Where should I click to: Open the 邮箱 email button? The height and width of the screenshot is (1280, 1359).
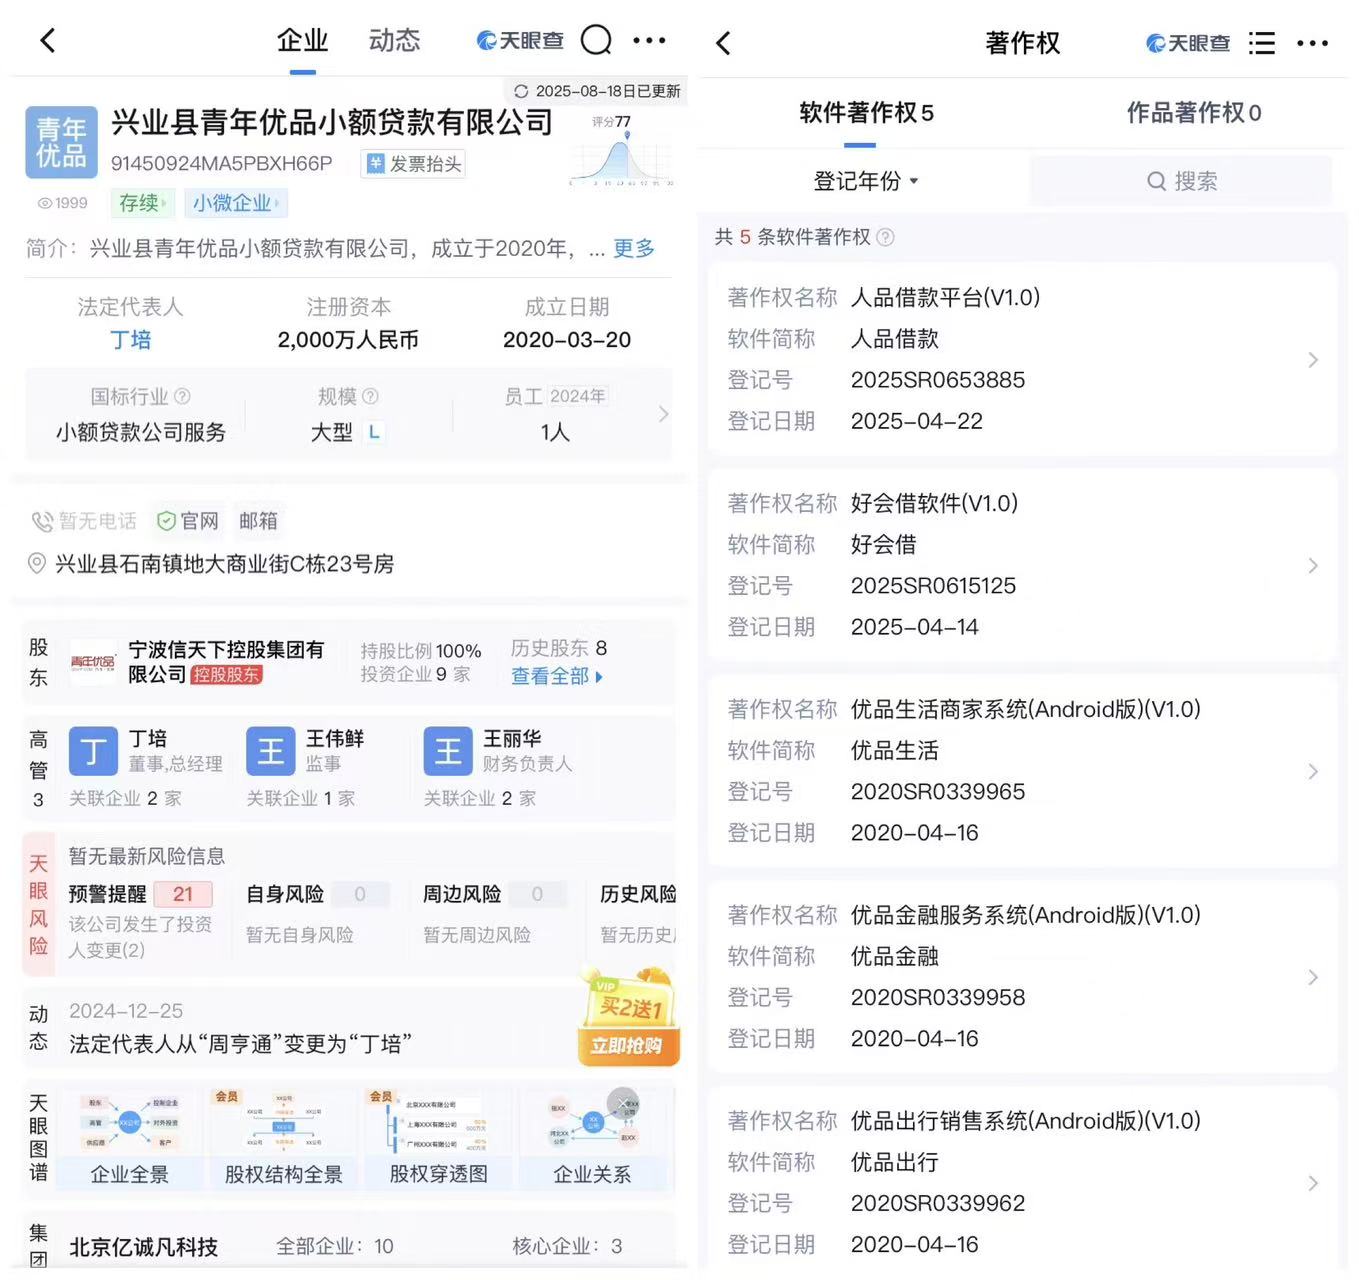(258, 521)
